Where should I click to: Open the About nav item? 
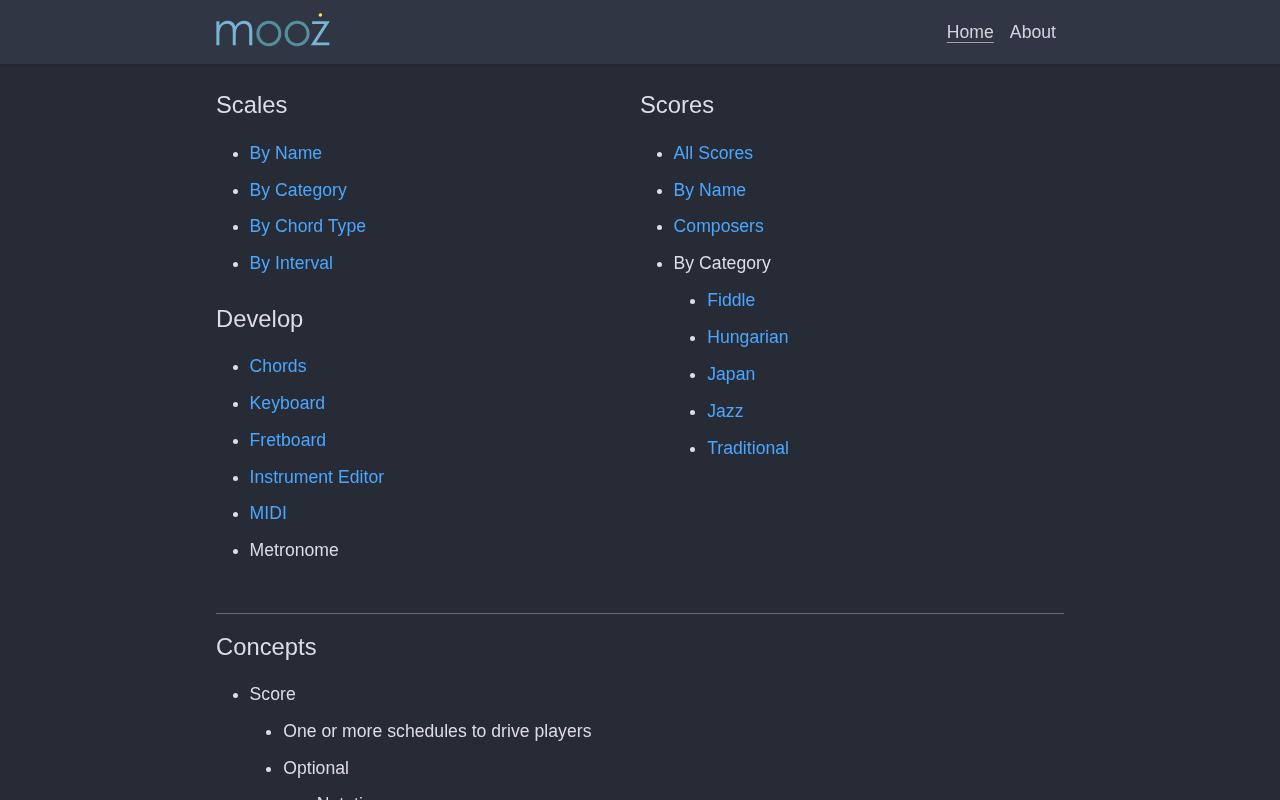(x=1033, y=32)
